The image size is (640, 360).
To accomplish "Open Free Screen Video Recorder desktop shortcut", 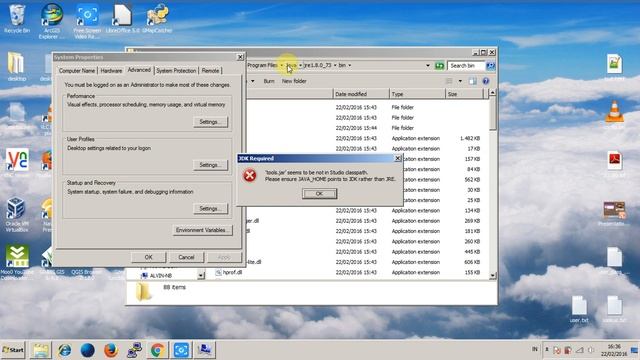I will (87, 20).
